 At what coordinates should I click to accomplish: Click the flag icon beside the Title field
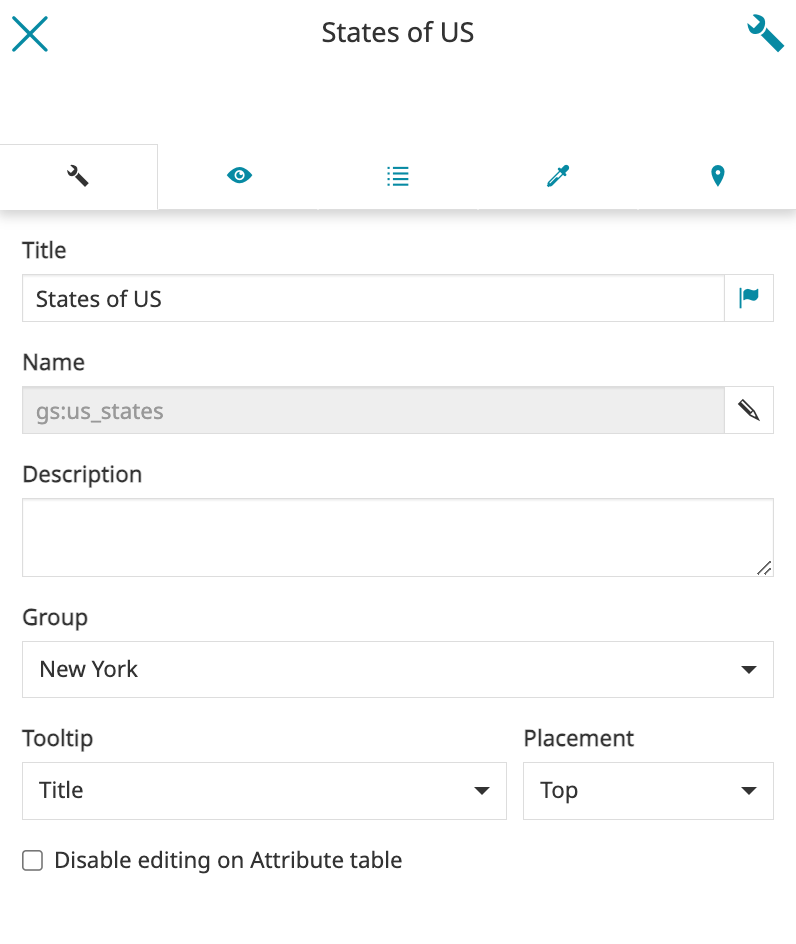pyautogui.click(x=749, y=298)
